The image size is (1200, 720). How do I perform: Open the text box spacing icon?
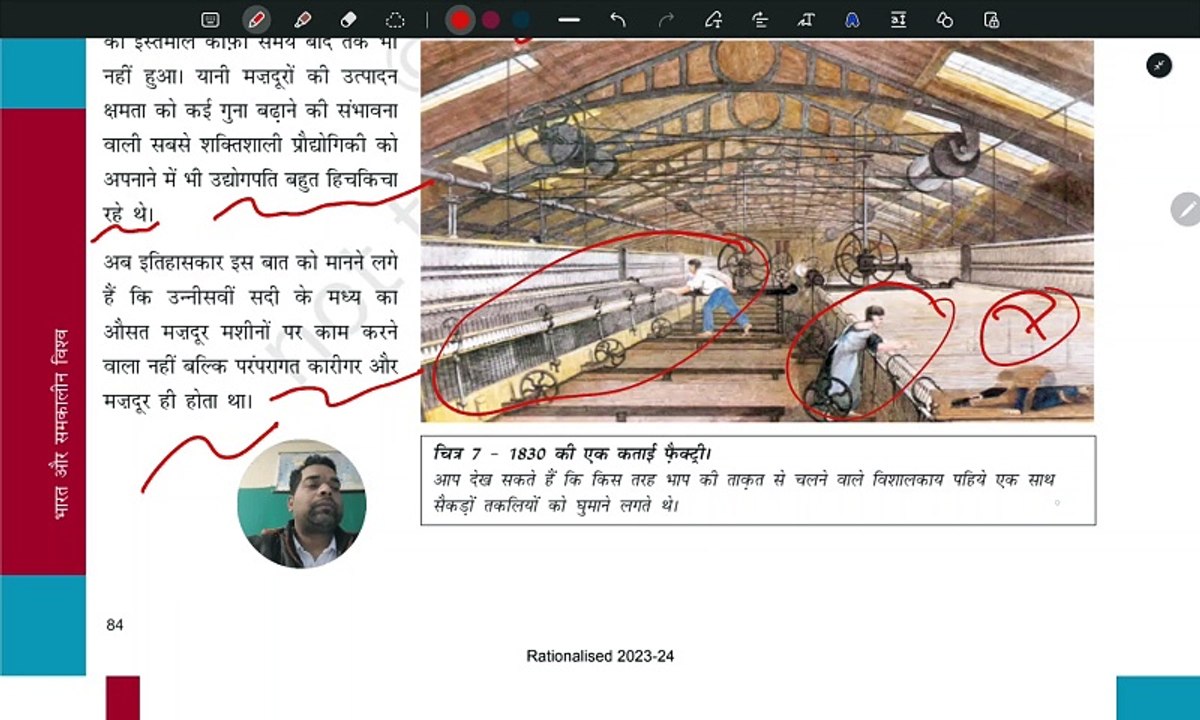click(898, 19)
